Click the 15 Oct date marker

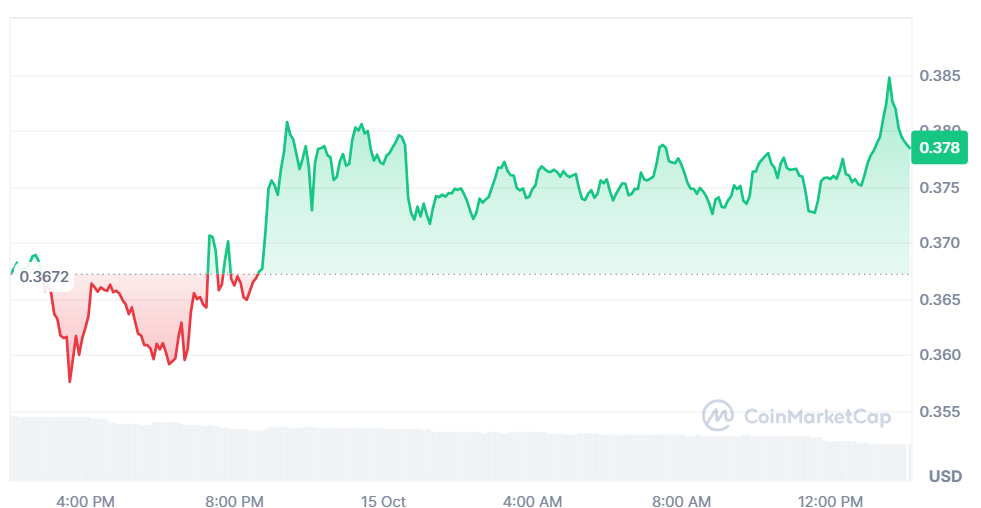click(x=381, y=500)
